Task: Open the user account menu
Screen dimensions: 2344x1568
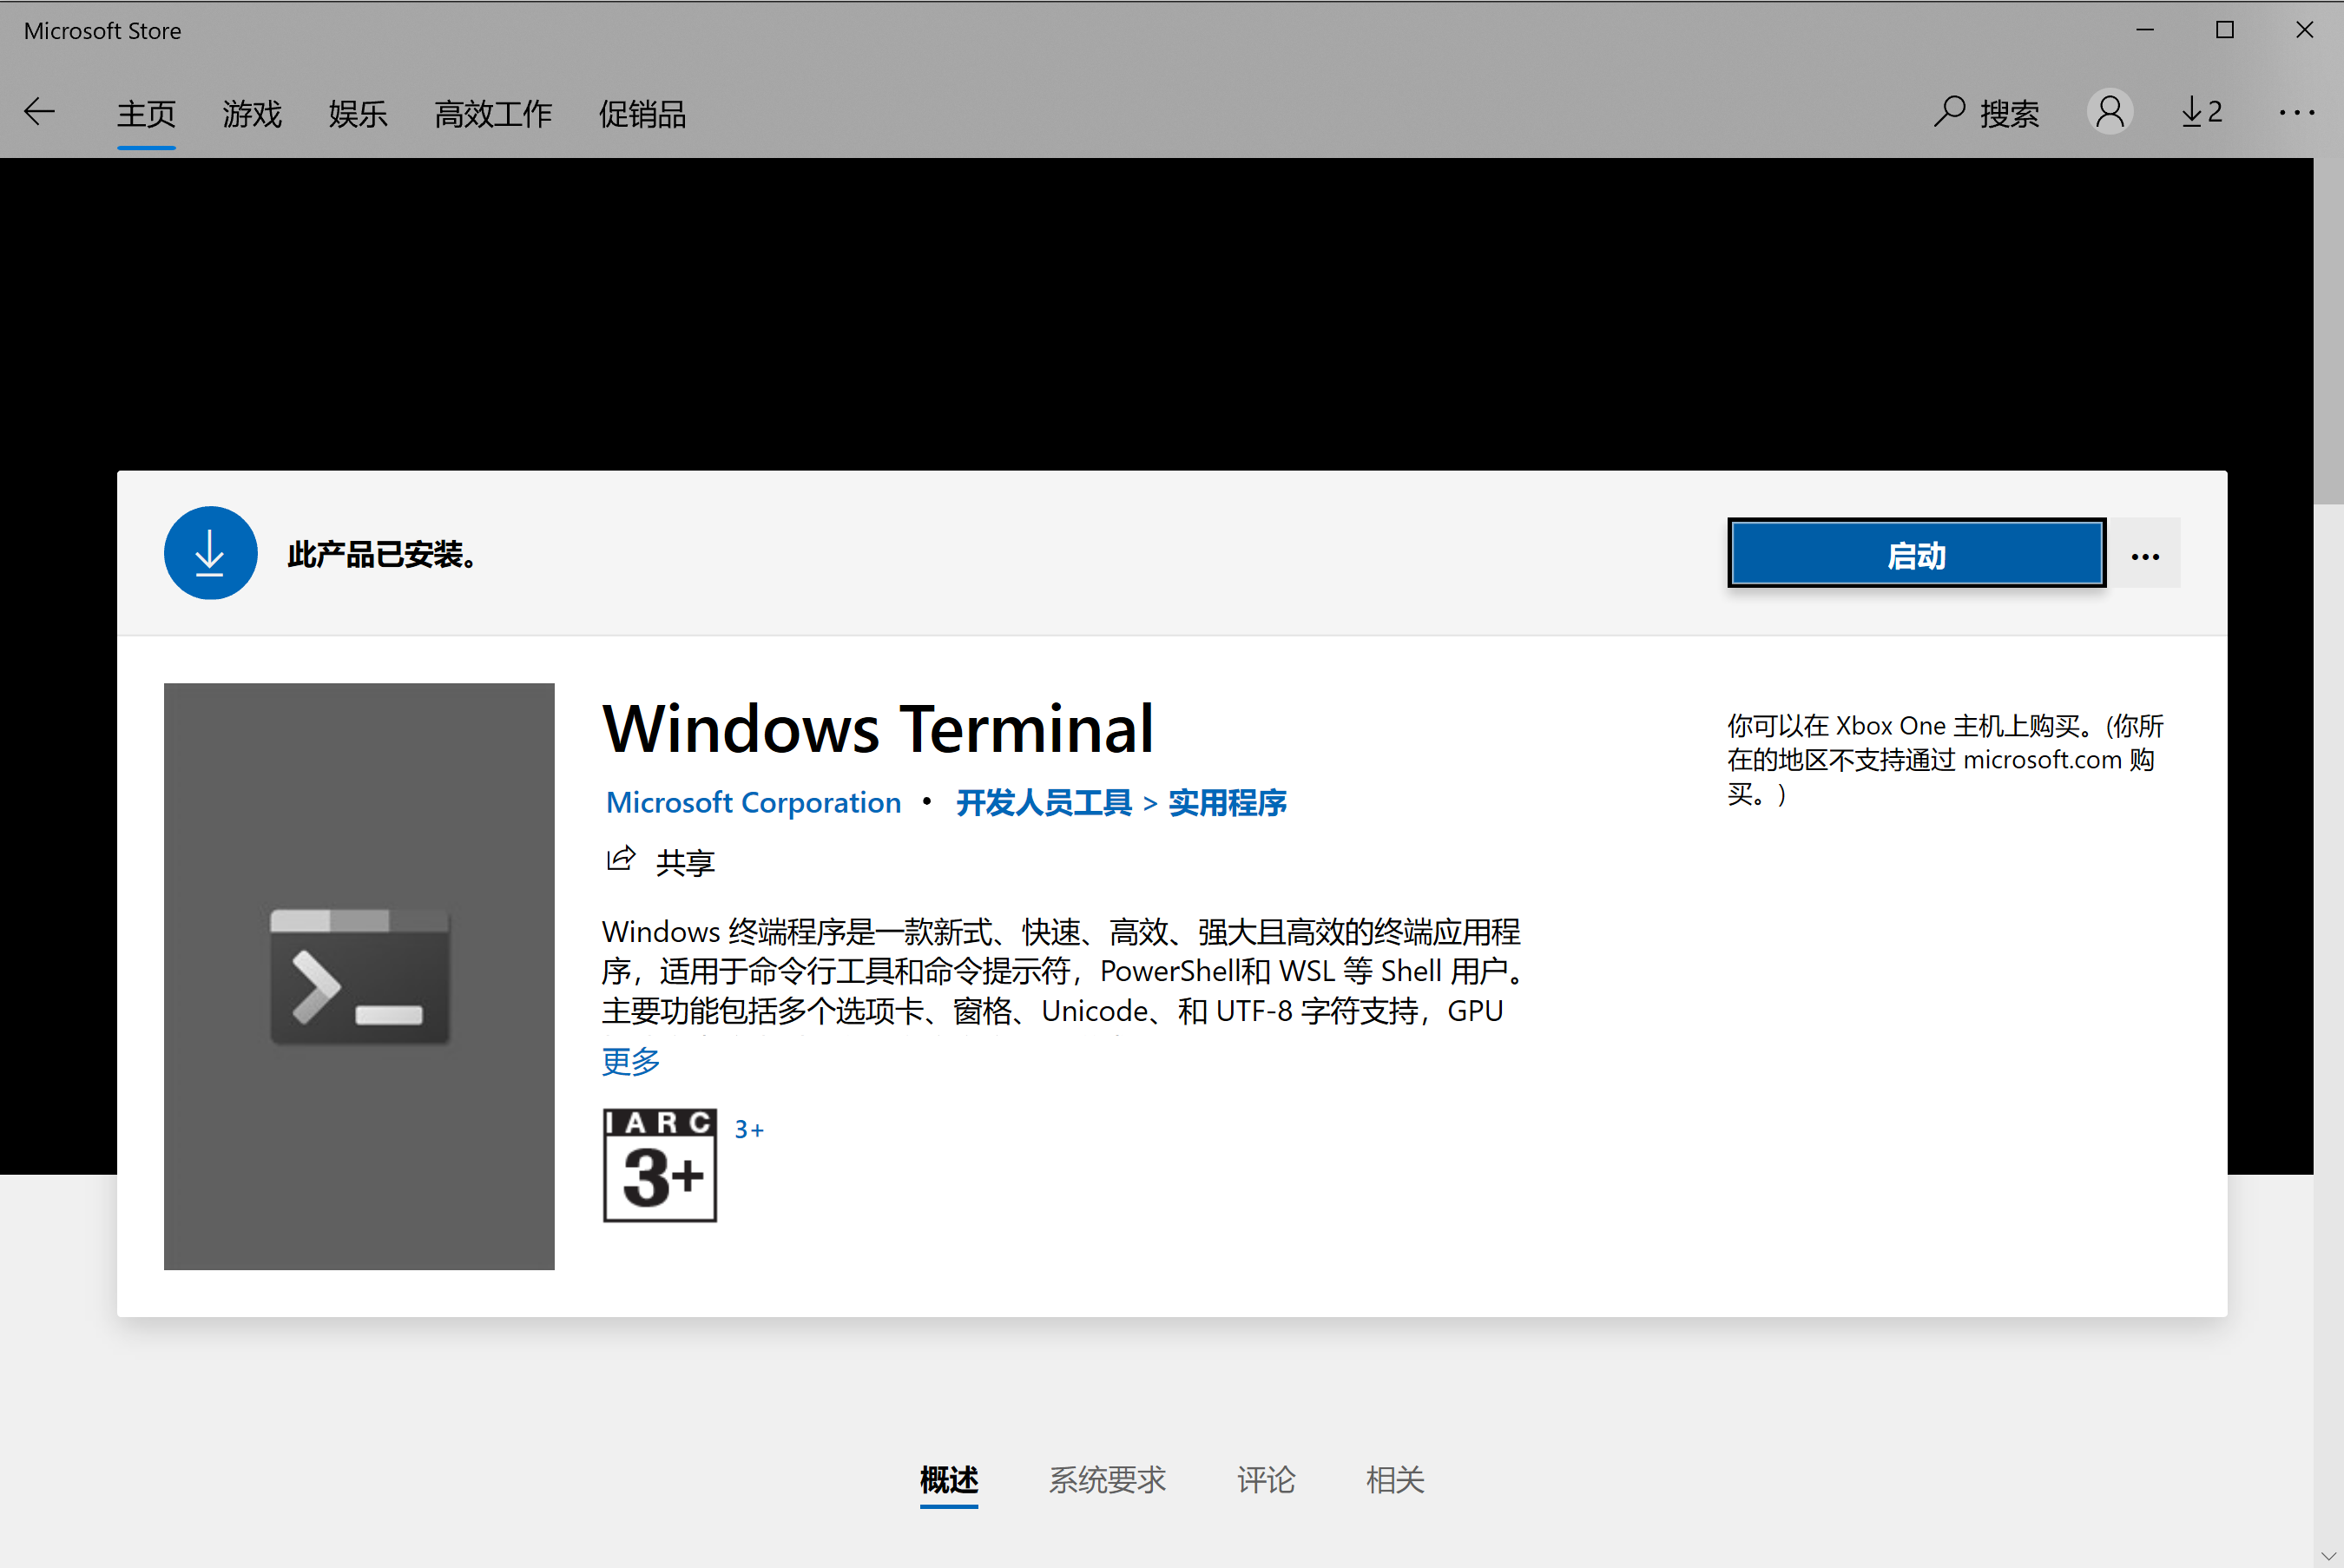Action: (x=2109, y=112)
